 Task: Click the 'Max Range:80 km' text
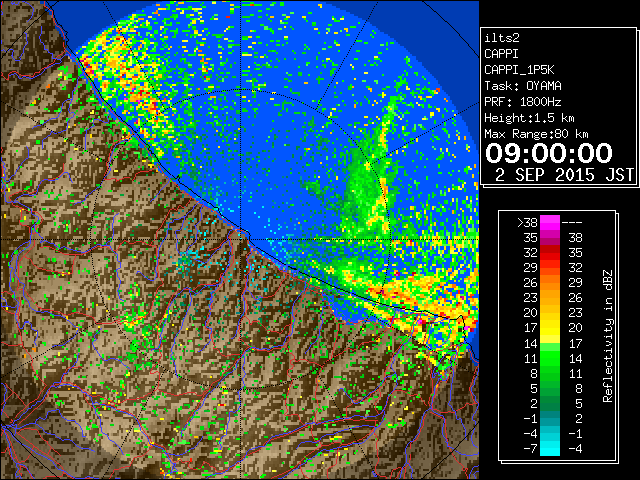click(x=536, y=134)
